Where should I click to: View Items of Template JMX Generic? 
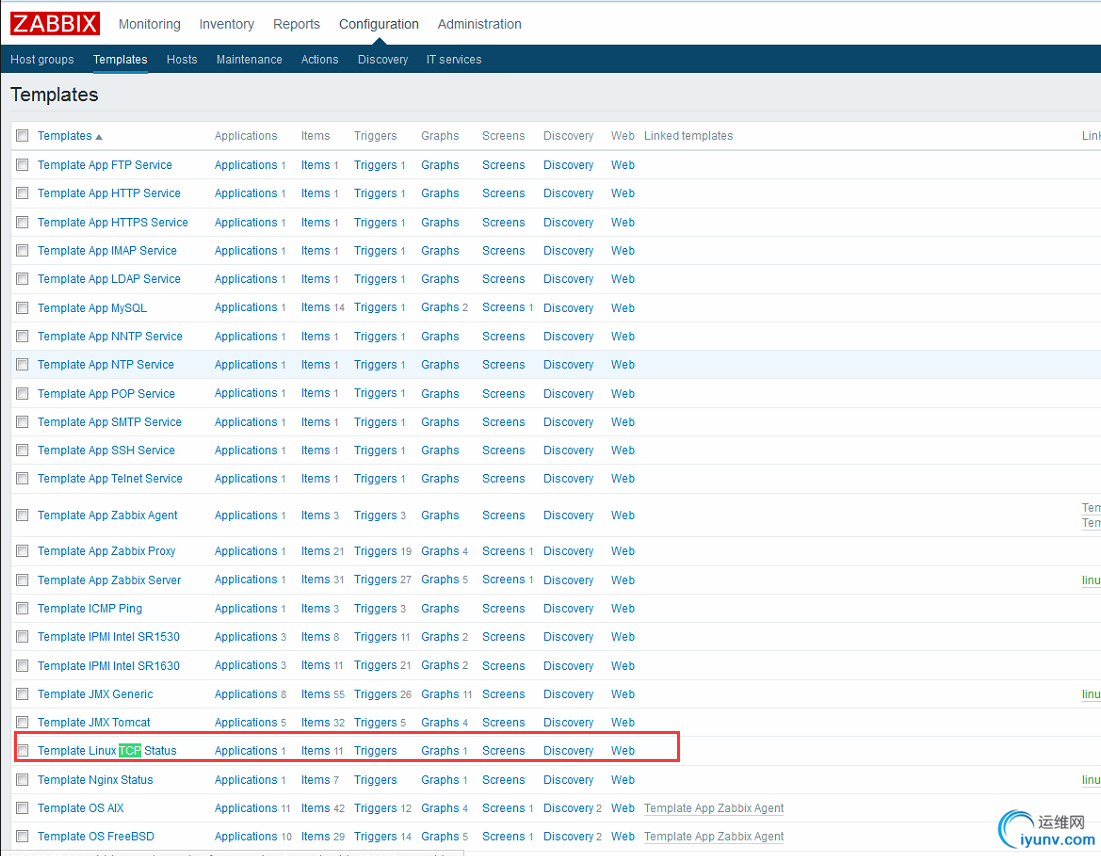point(315,694)
